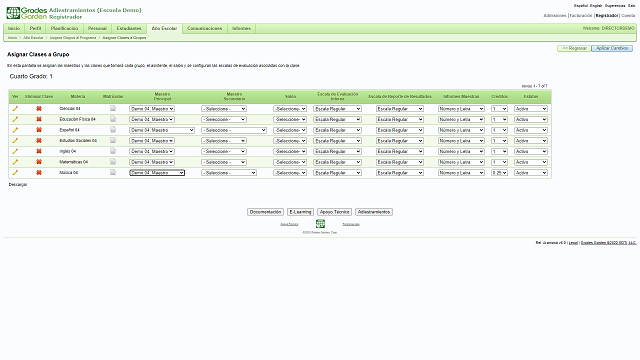Click the Aplicar Cambios button

click(612, 48)
